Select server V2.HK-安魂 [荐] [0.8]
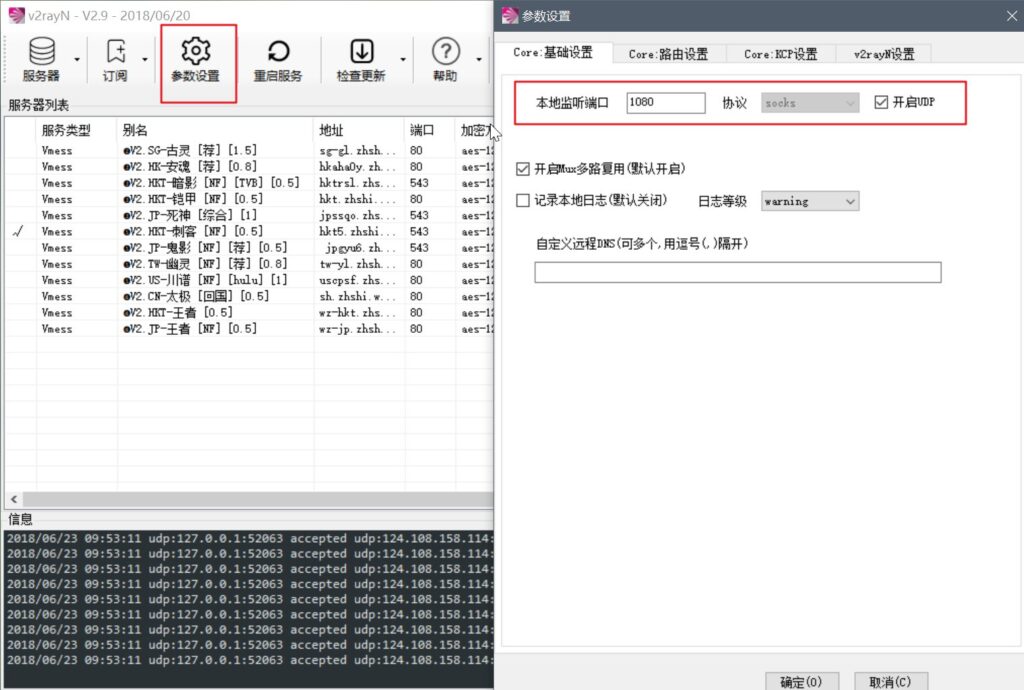1024x690 pixels. (190, 166)
